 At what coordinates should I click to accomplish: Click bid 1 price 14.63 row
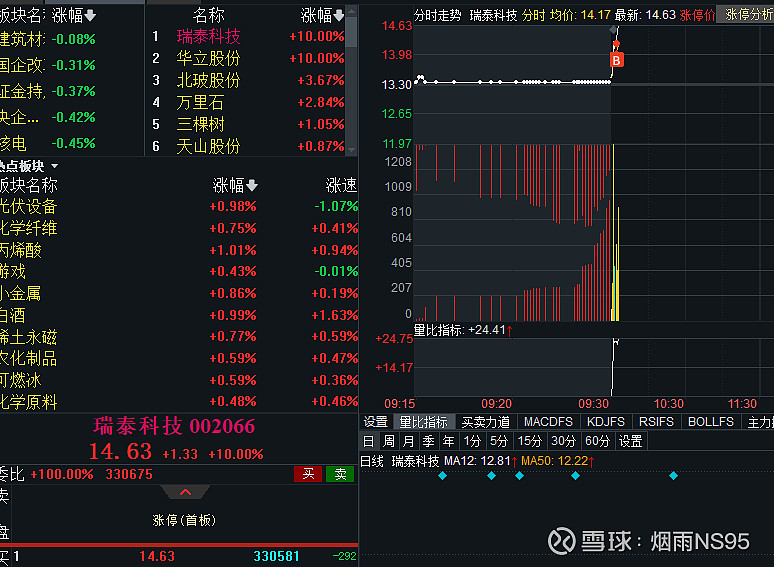179,557
